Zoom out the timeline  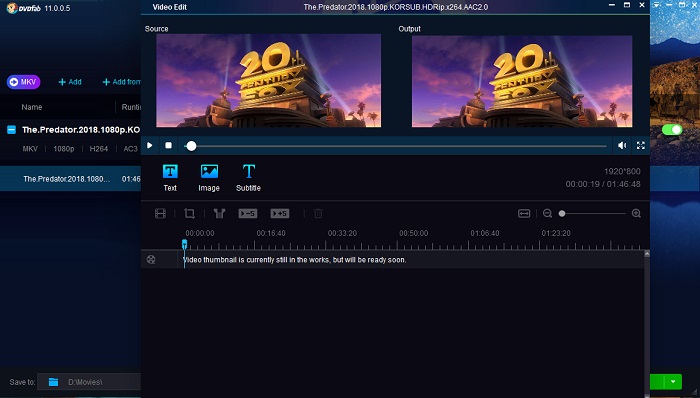(x=547, y=214)
